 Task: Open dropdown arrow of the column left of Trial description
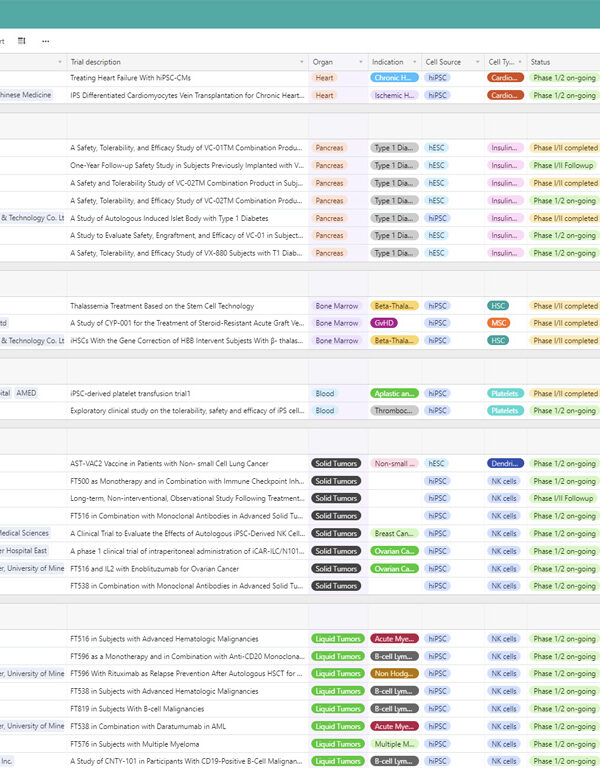60,62
